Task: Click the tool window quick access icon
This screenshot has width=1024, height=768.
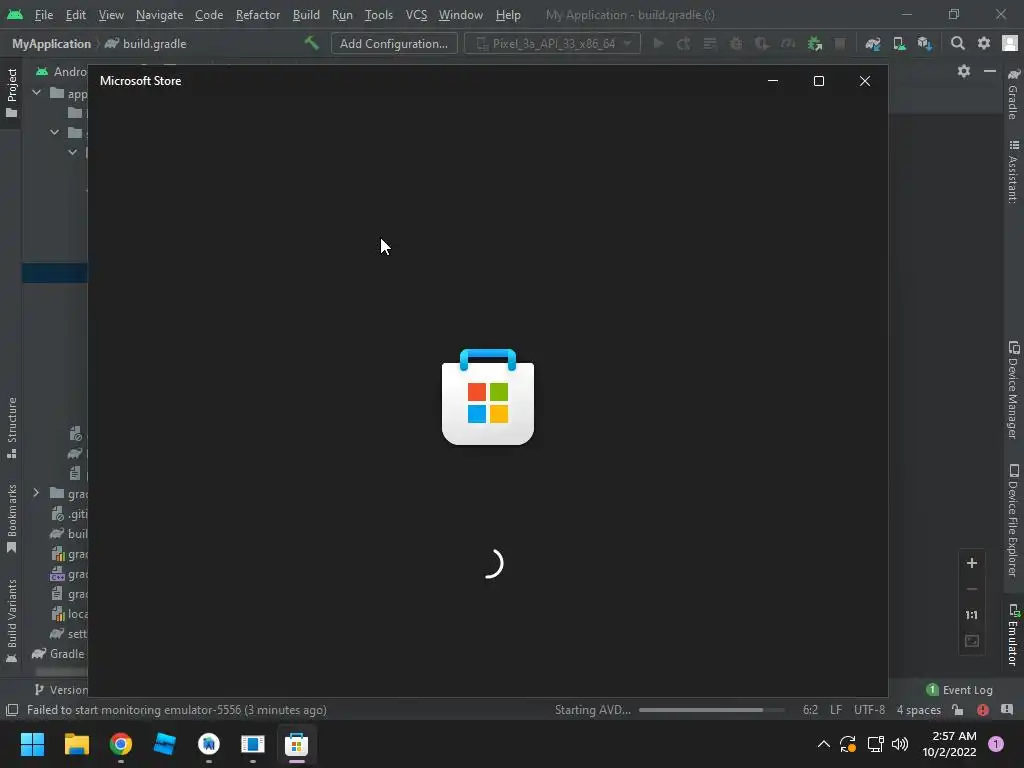Action: (x=12, y=710)
